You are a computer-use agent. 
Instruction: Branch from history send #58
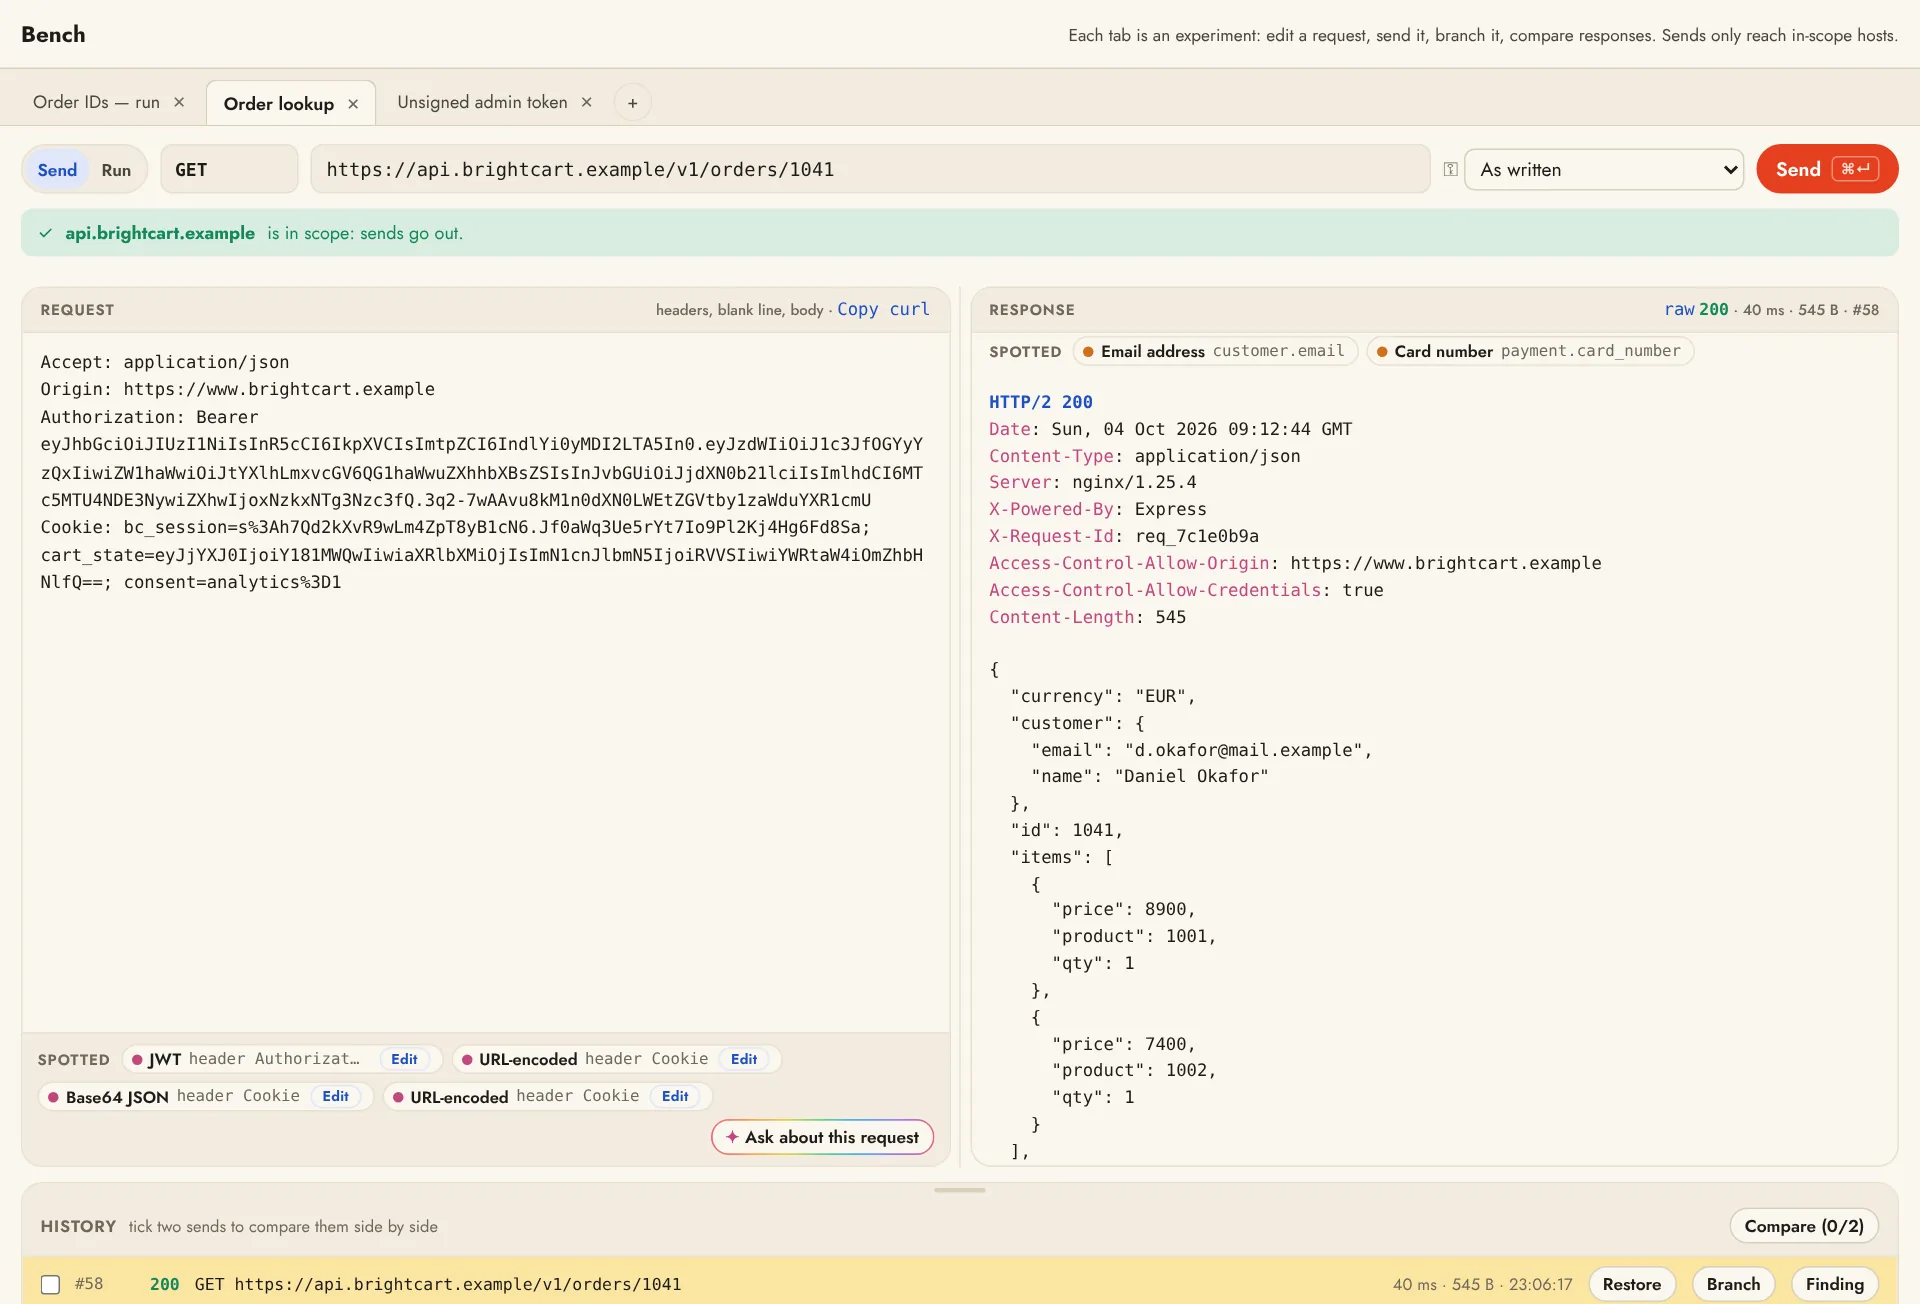(1733, 1284)
